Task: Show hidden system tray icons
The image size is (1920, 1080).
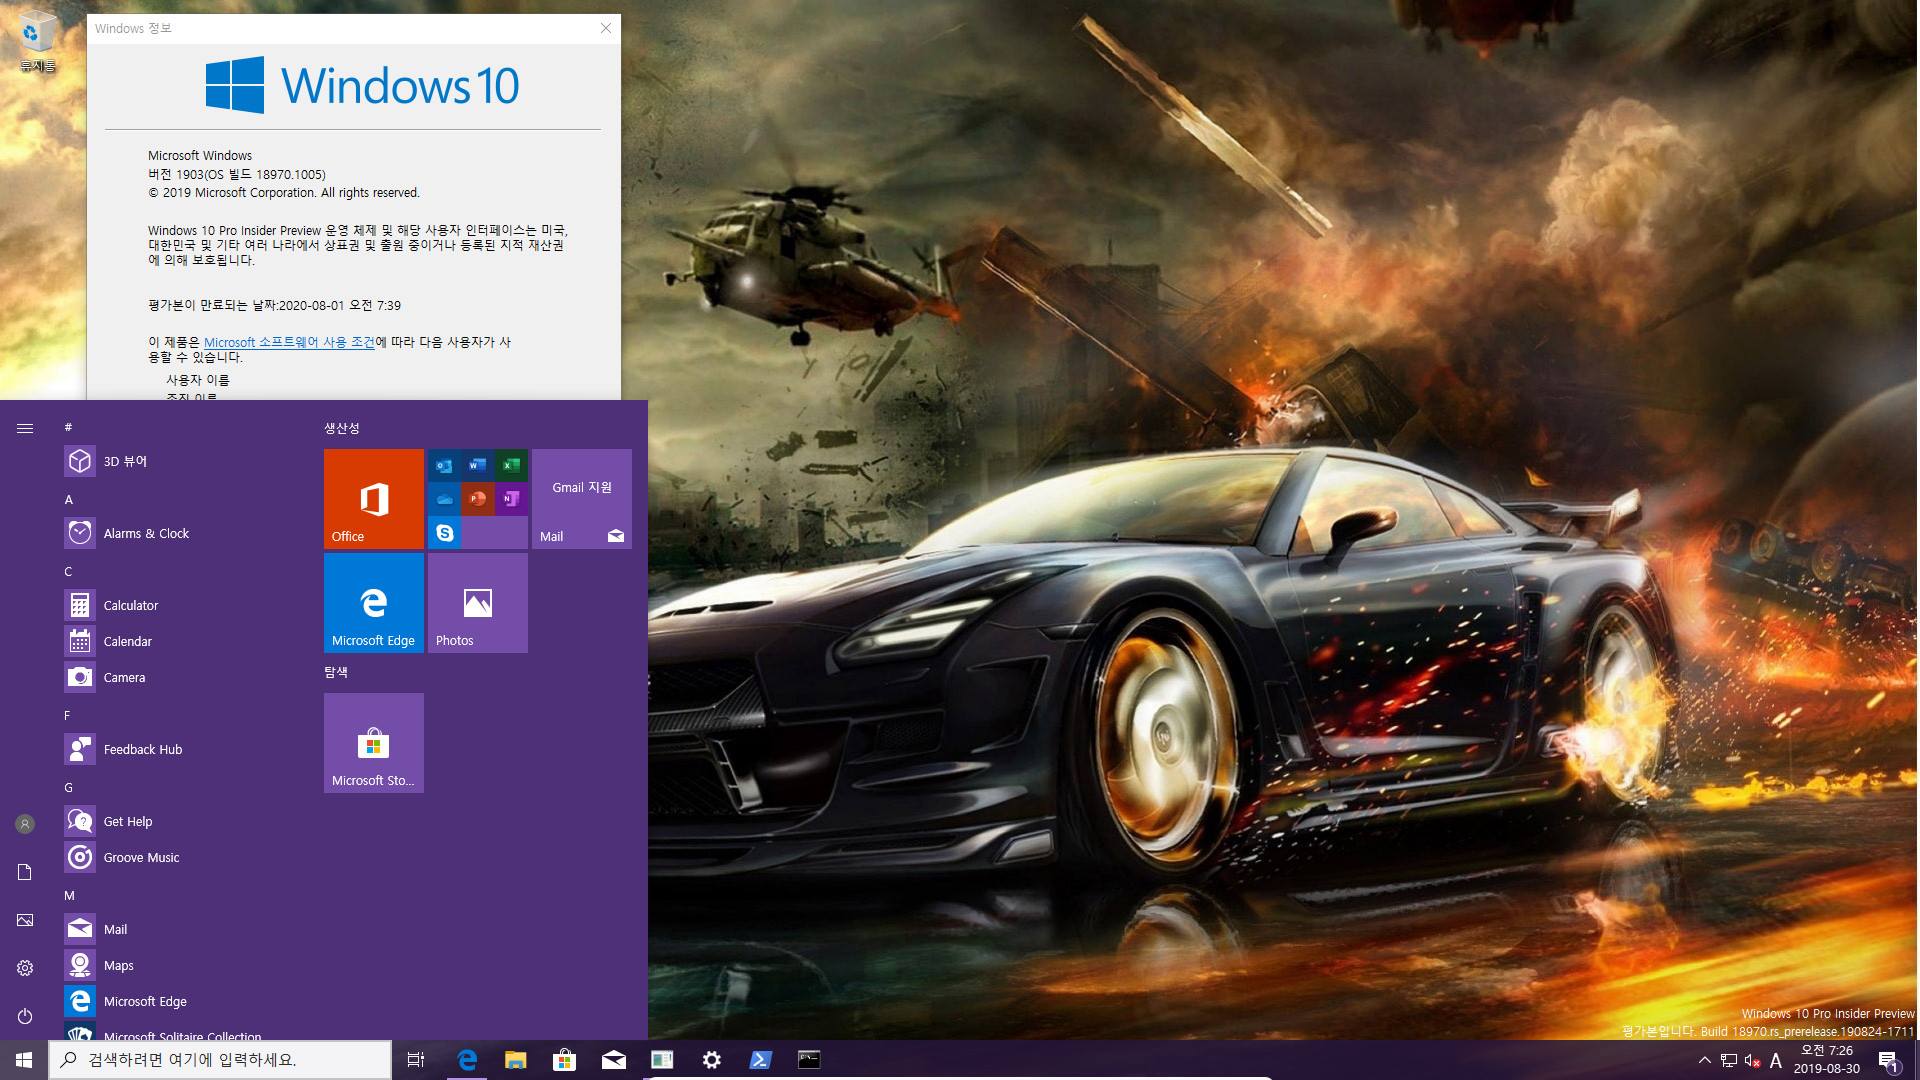Action: point(1705,1060)
